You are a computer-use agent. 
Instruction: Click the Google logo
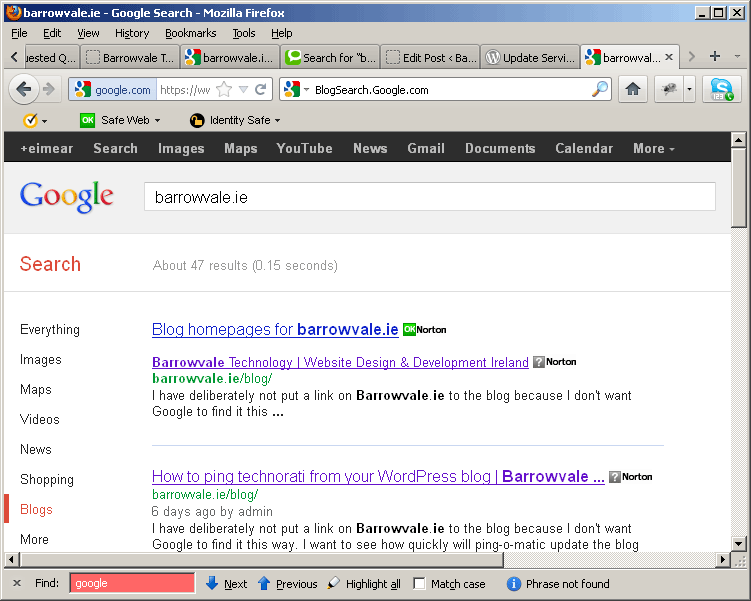67,197
